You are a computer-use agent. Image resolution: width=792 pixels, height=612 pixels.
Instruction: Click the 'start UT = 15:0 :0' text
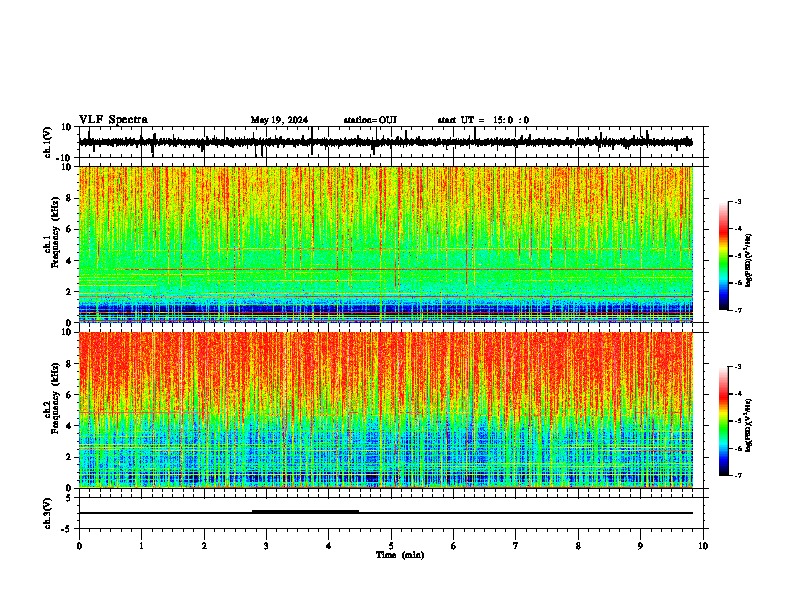click(x=483, y=120)
